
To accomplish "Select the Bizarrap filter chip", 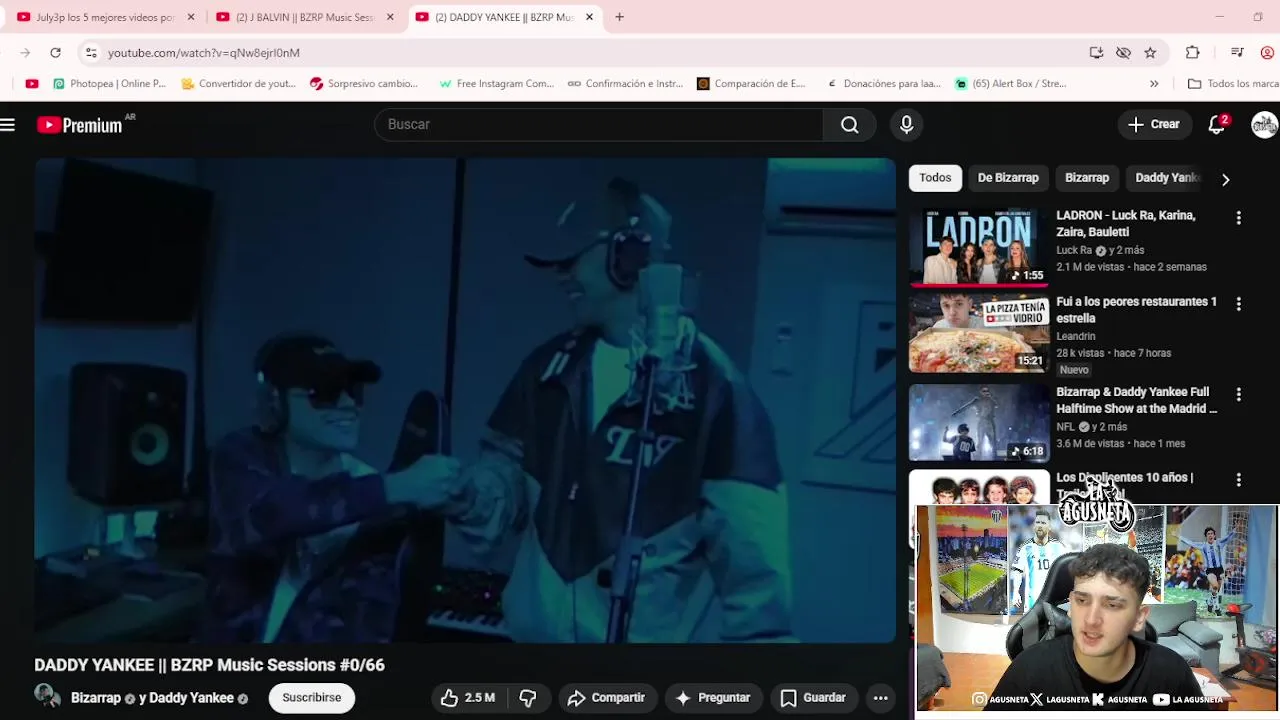I will 1087,178.
